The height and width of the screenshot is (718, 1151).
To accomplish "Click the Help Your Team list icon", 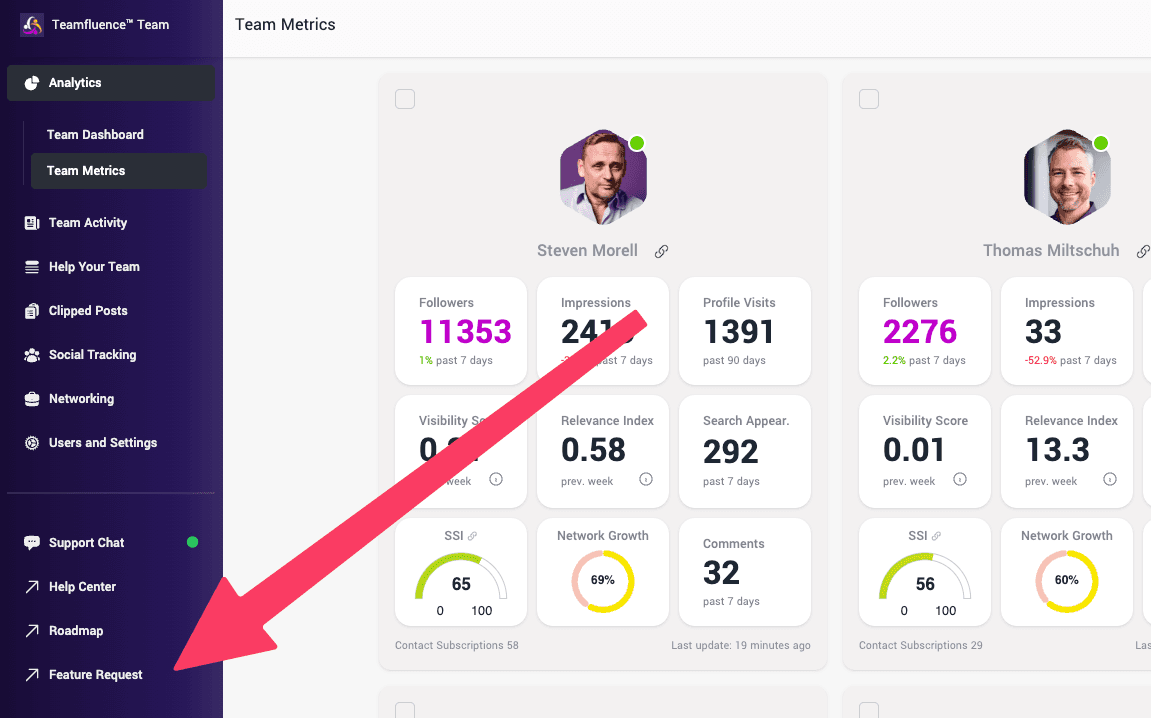I will coord(32,267).
